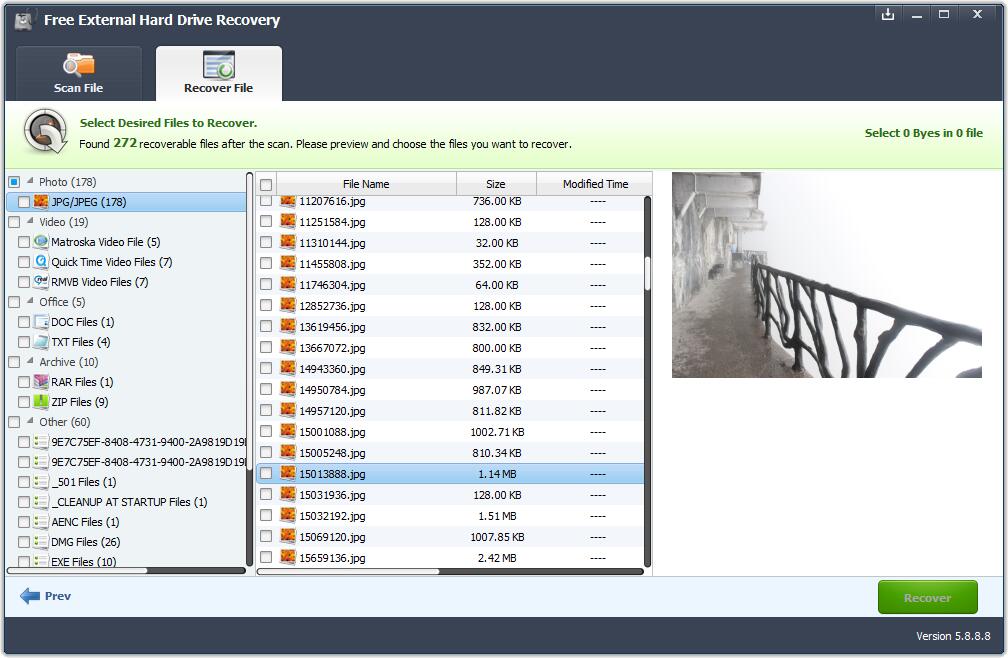Check the box for 15013888.jpg
1008x658 pixels.
click(266, 474)
